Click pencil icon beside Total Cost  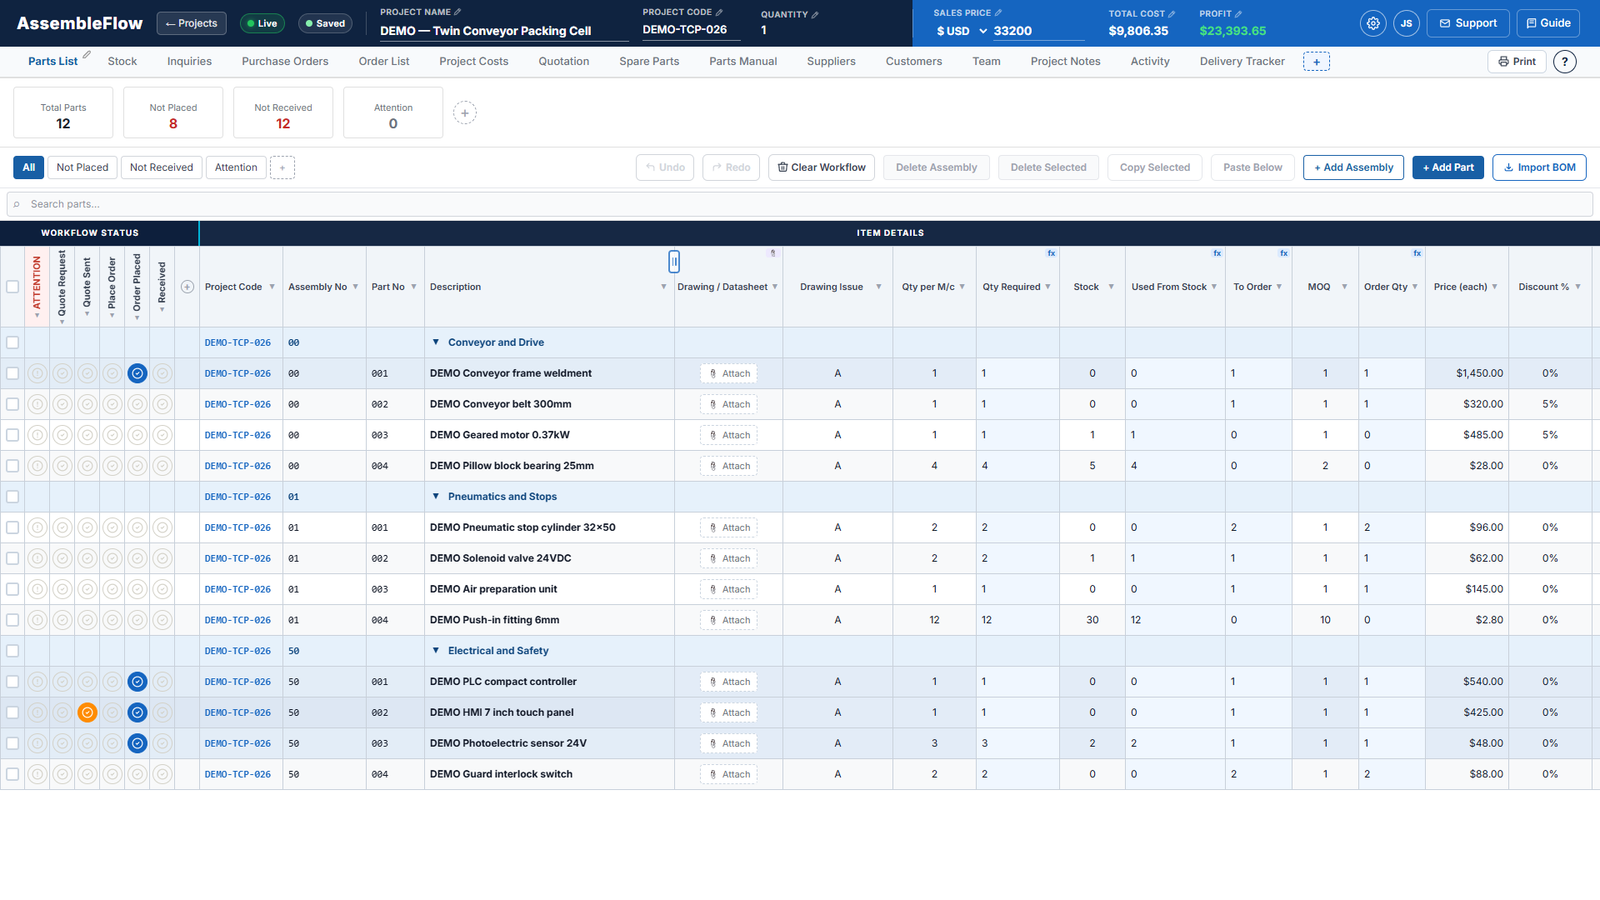tap(1172, 14)
